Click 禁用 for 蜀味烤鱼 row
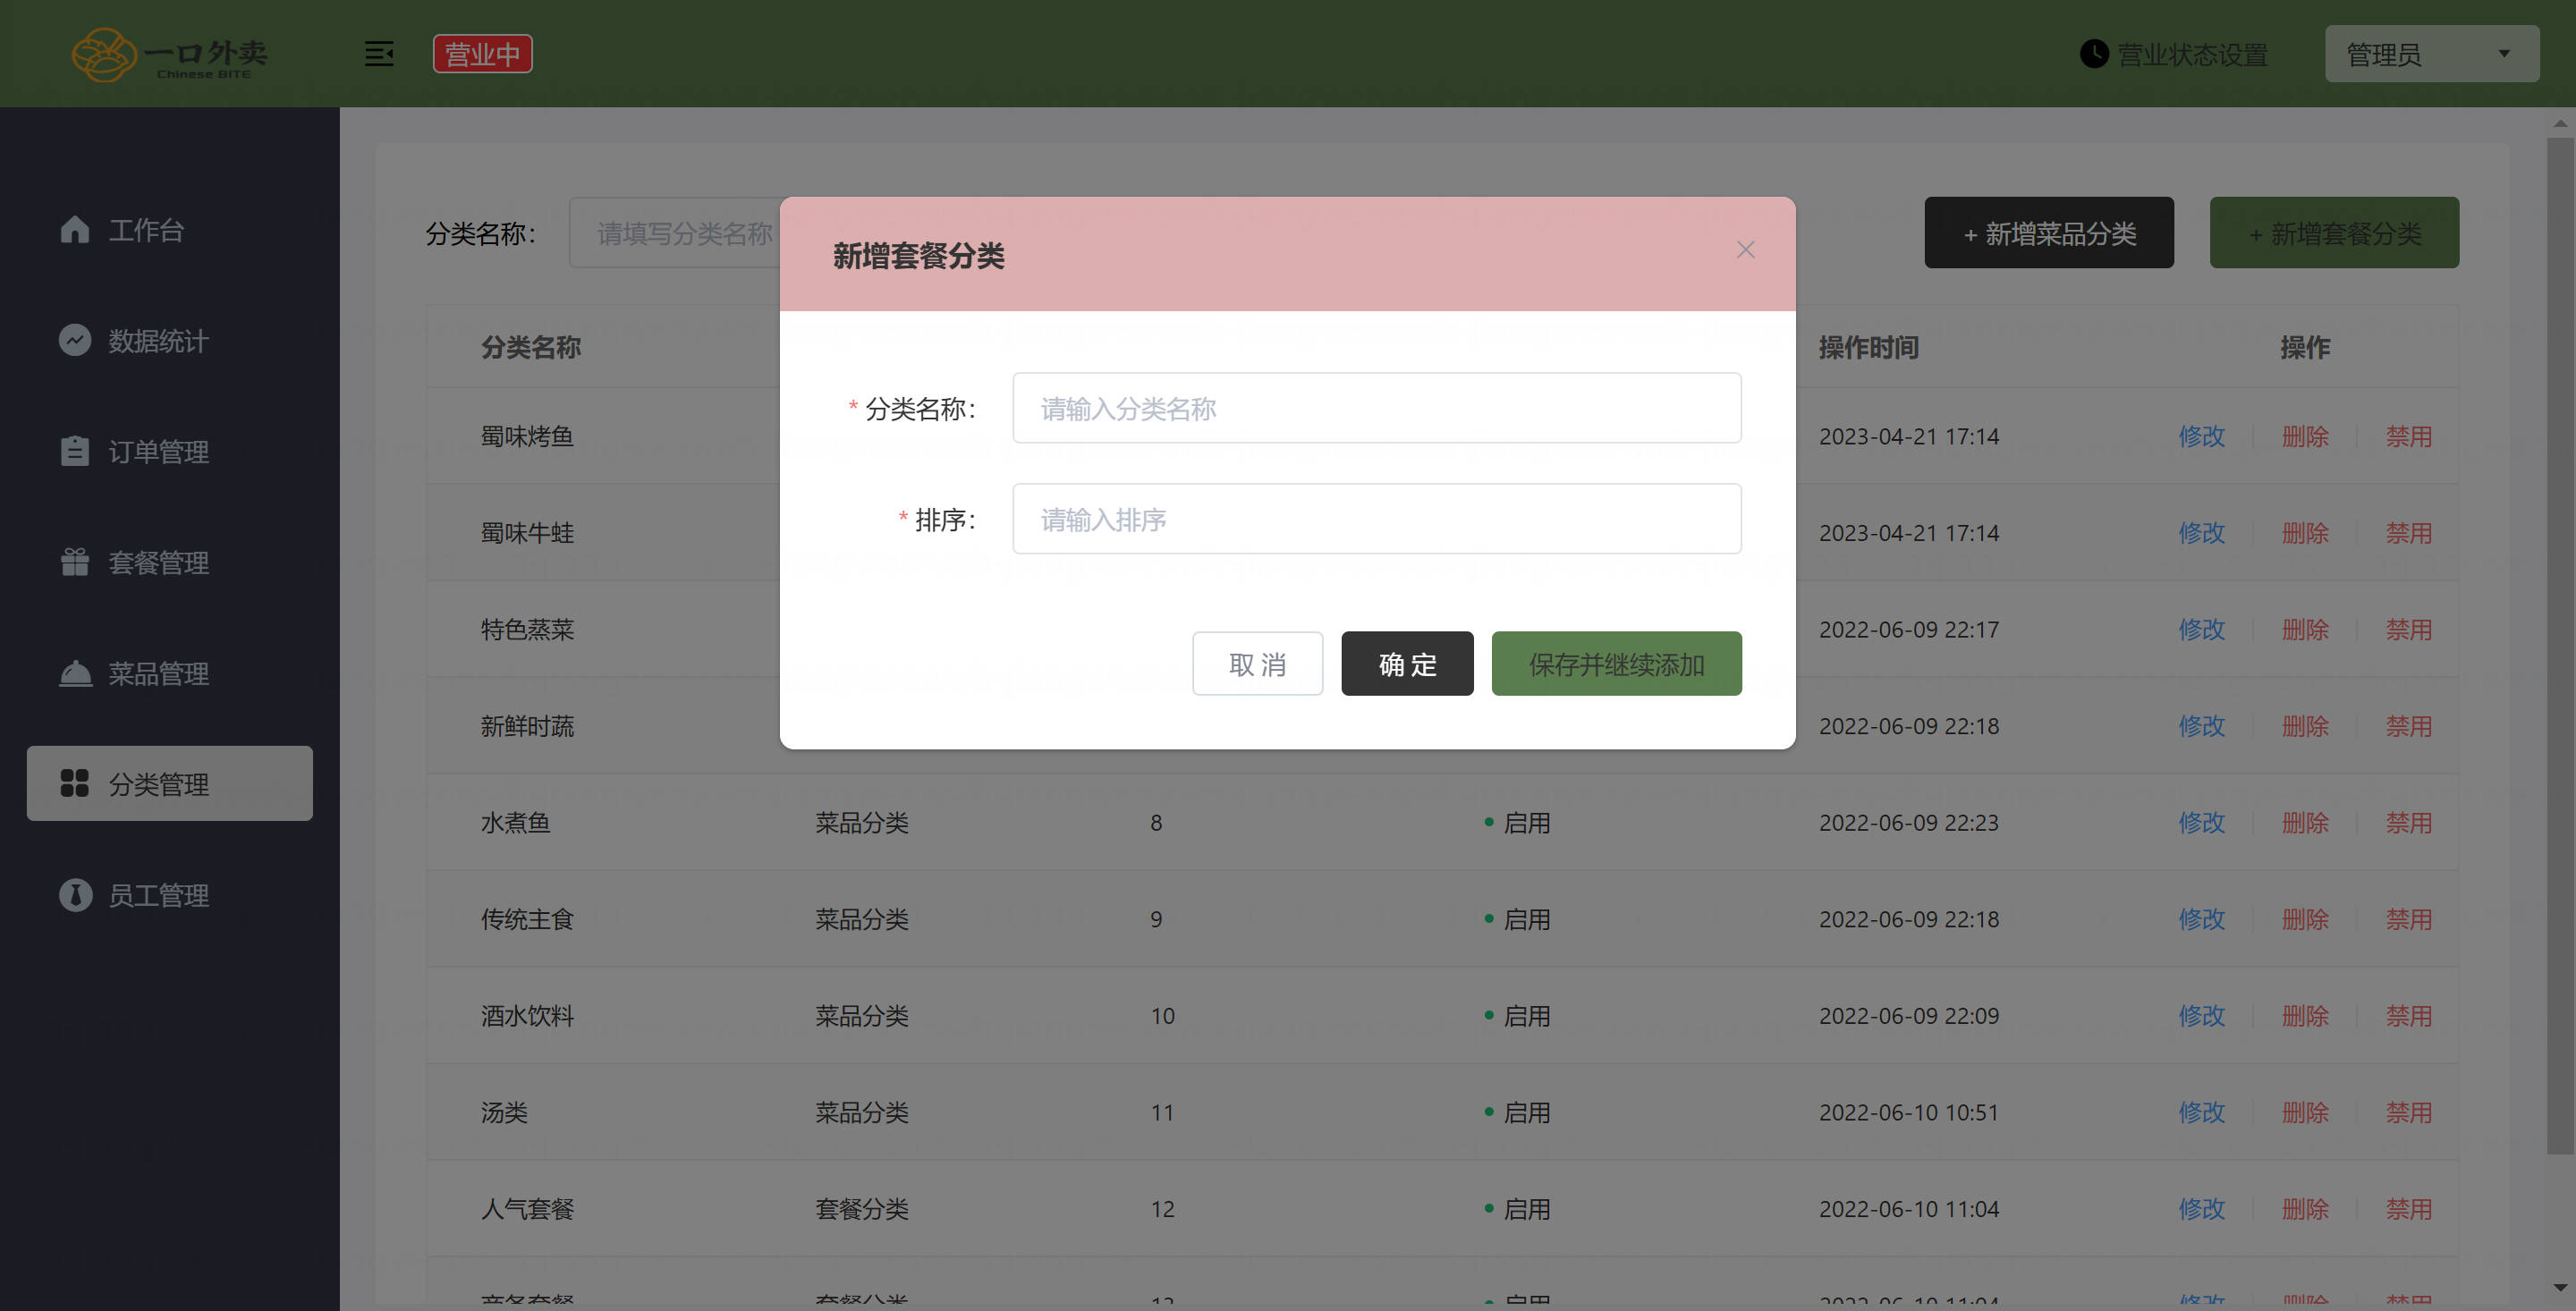Screen dimensions: 2576x1311 click(x=2408, y=436)
